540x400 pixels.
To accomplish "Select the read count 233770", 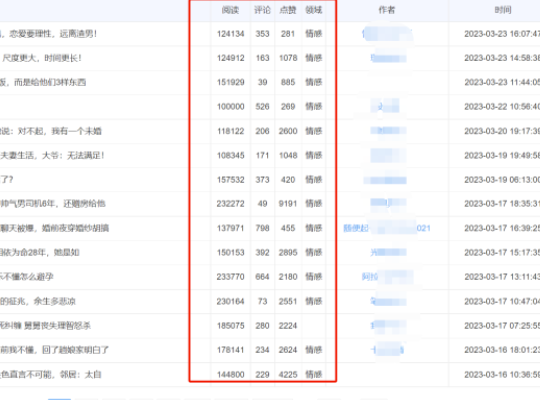I will tap(230, 277).
